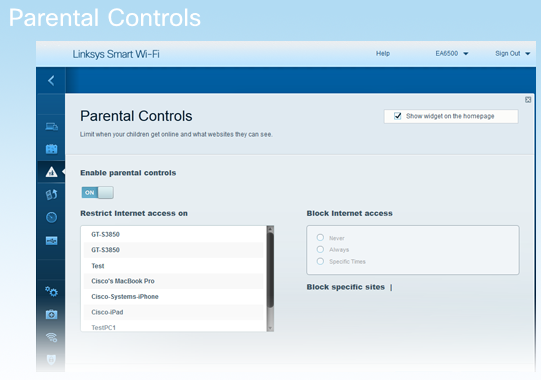Select Cisco's MacBook Pro device
Viewport: 543px width, 380px height.
[173, 281]
